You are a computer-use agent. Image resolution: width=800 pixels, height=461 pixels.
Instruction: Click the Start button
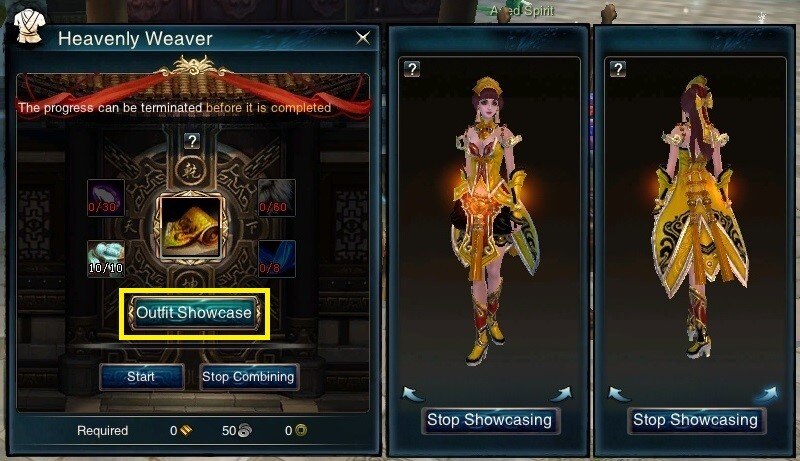(x=141, y=377)
